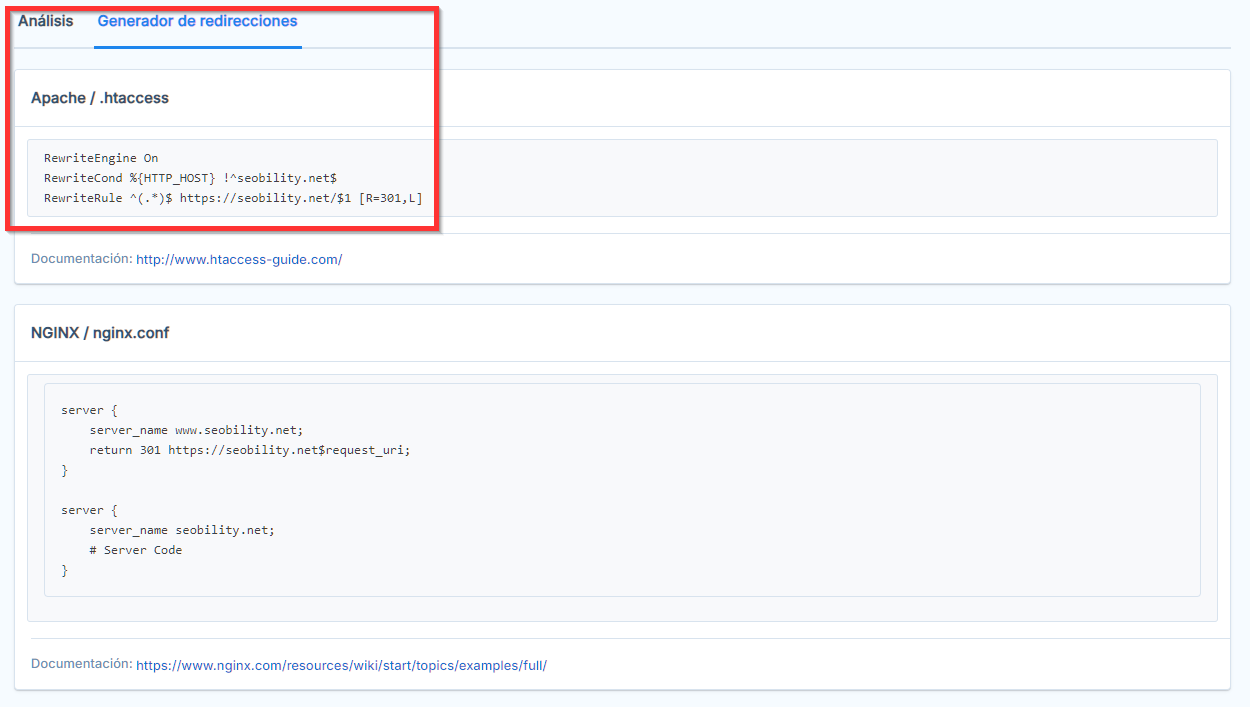Click the return 301 redirect line
The width and height of the screenshot is (1250, 707).
(250, 450)
